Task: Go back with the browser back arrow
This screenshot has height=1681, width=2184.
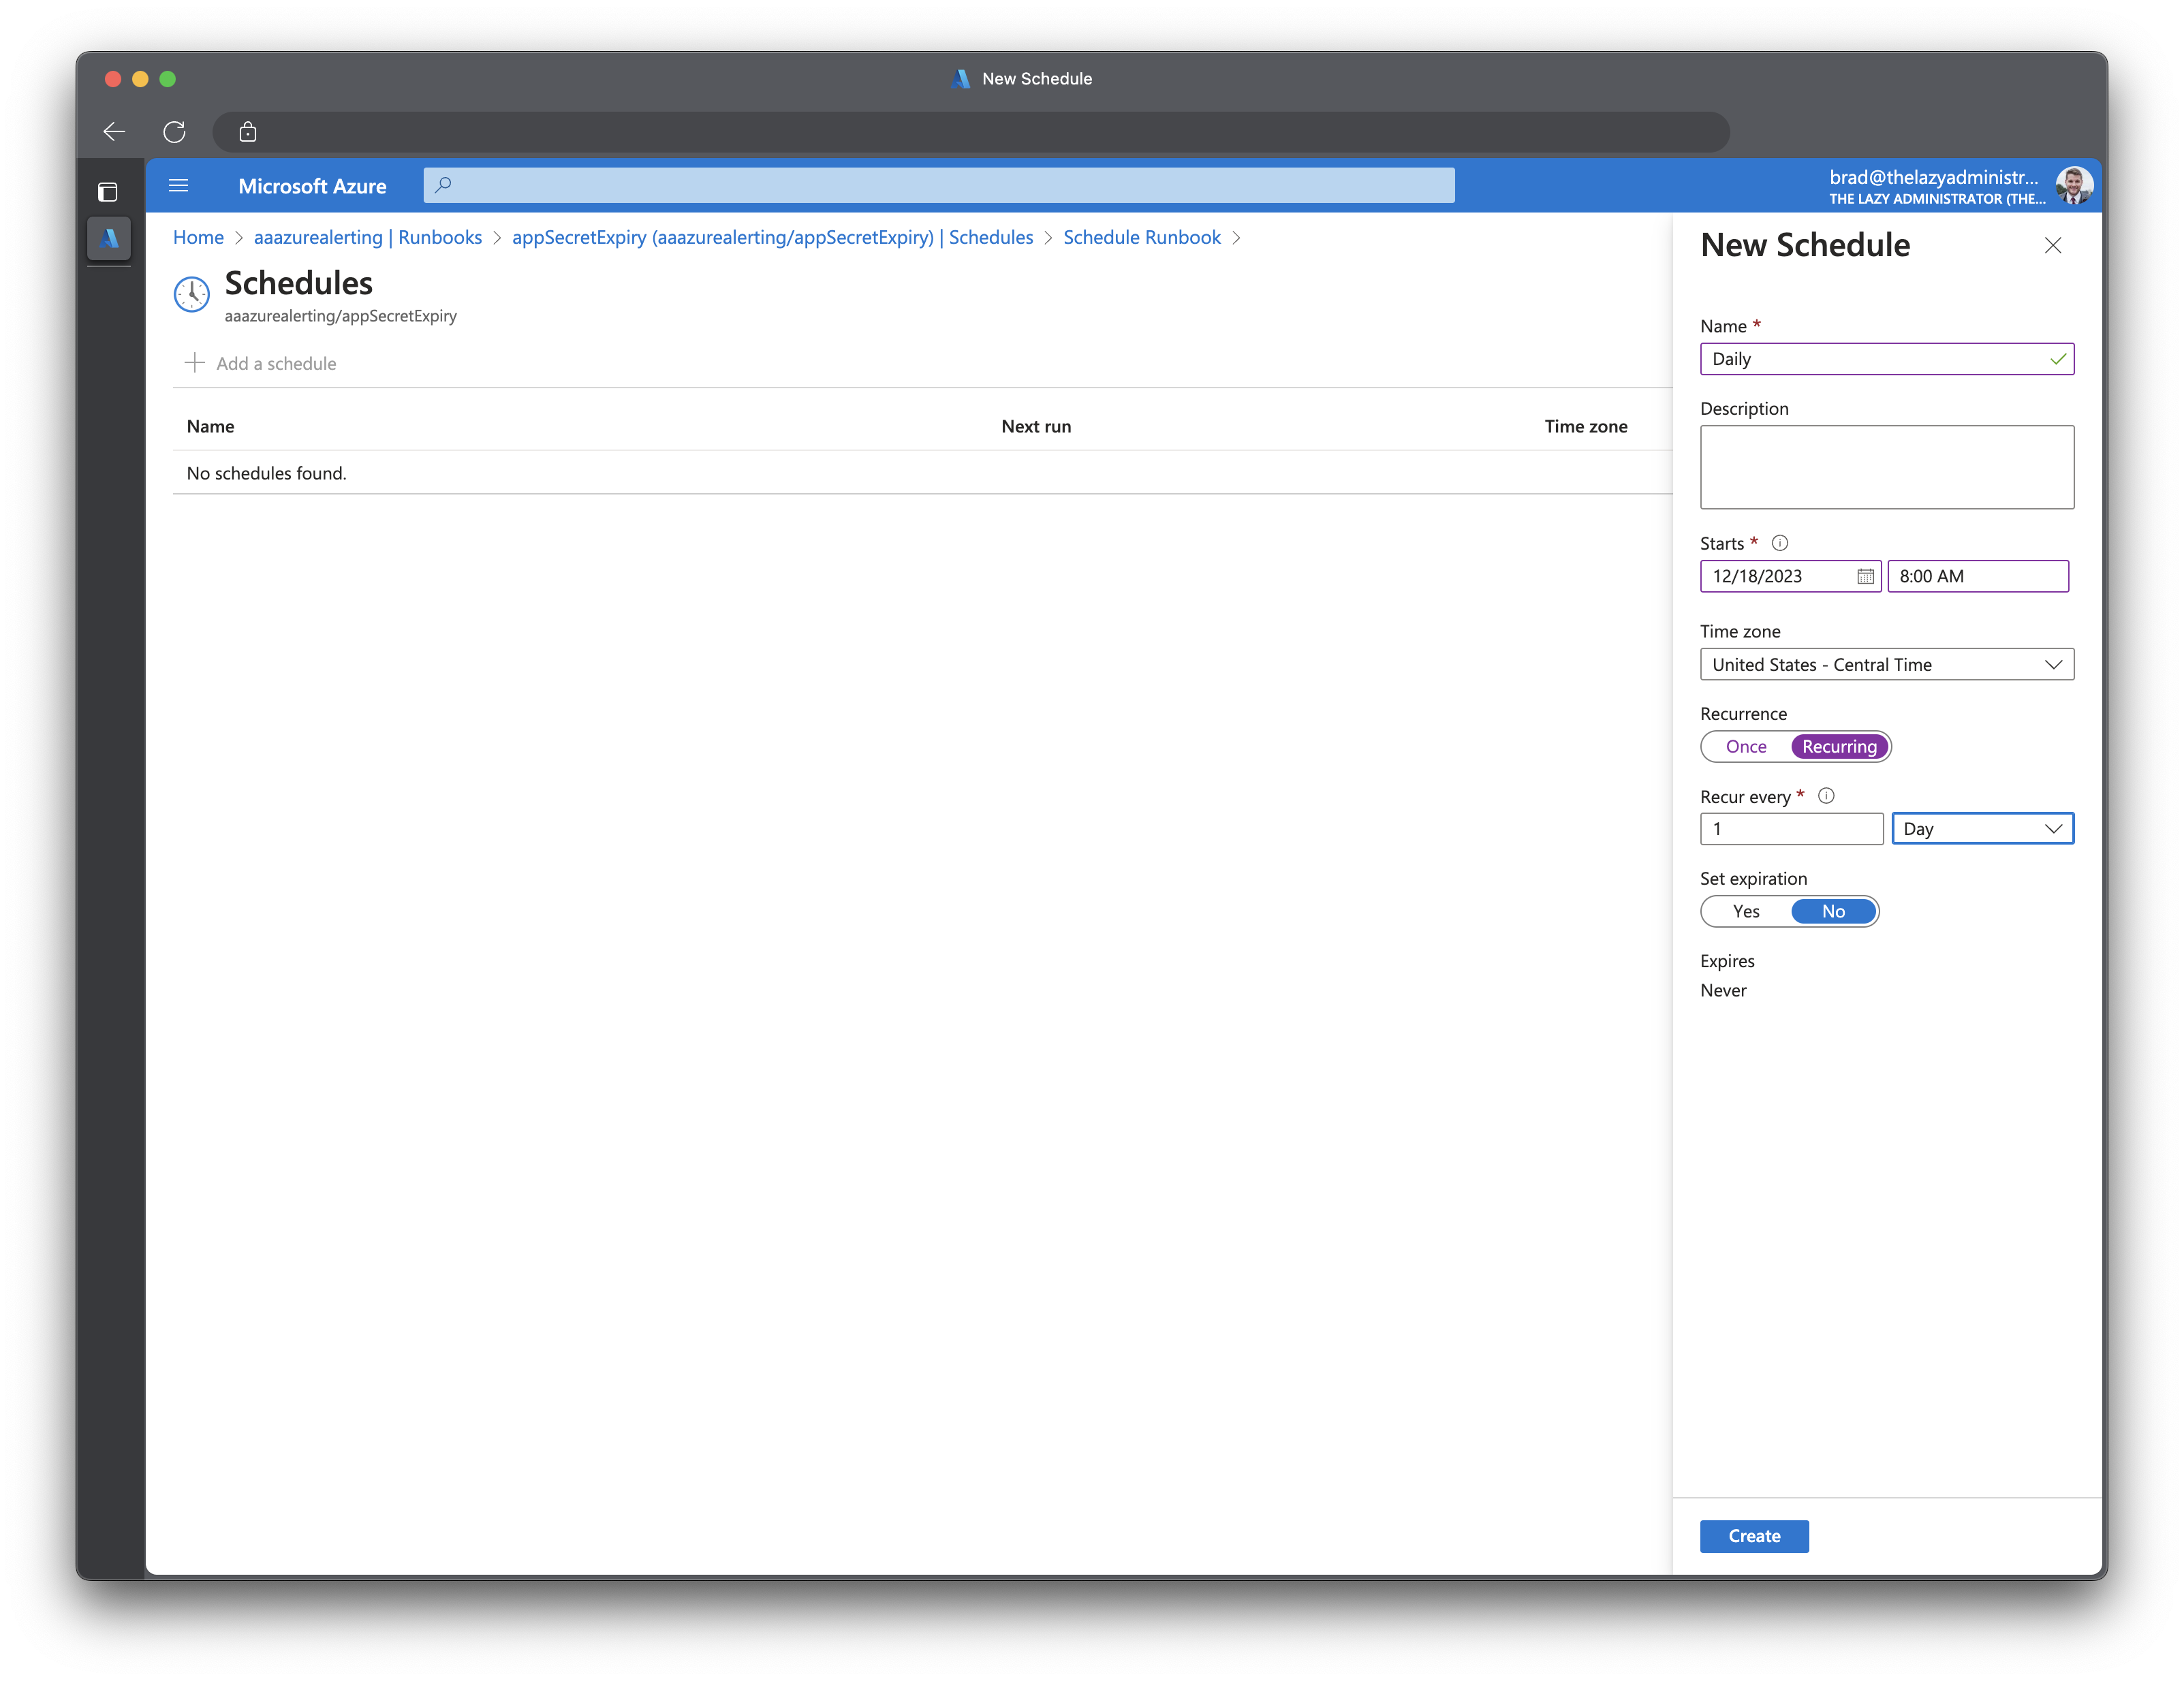Action: click(114, 131)
